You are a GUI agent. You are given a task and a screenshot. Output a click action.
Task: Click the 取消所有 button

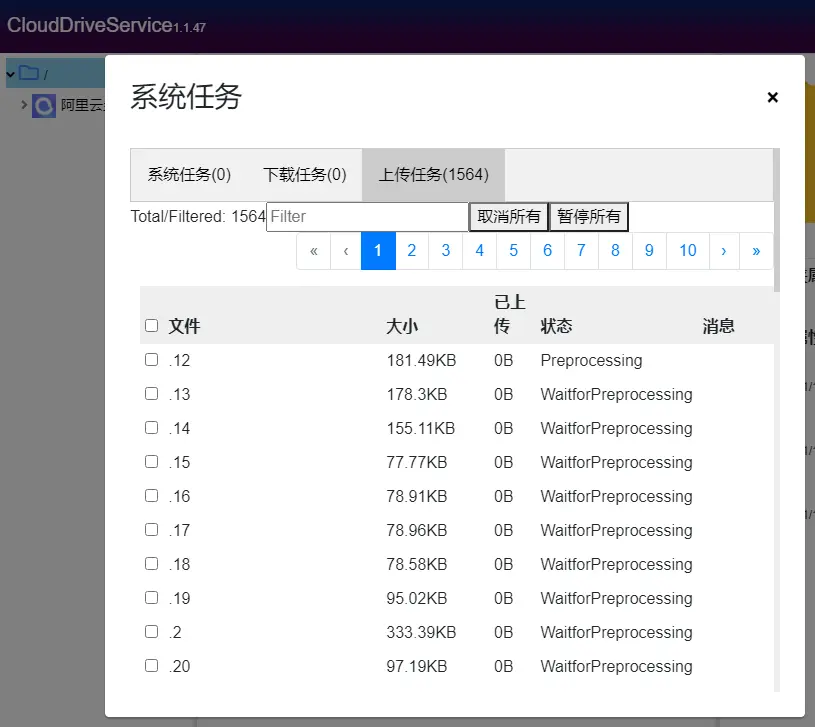pos(509,217)
